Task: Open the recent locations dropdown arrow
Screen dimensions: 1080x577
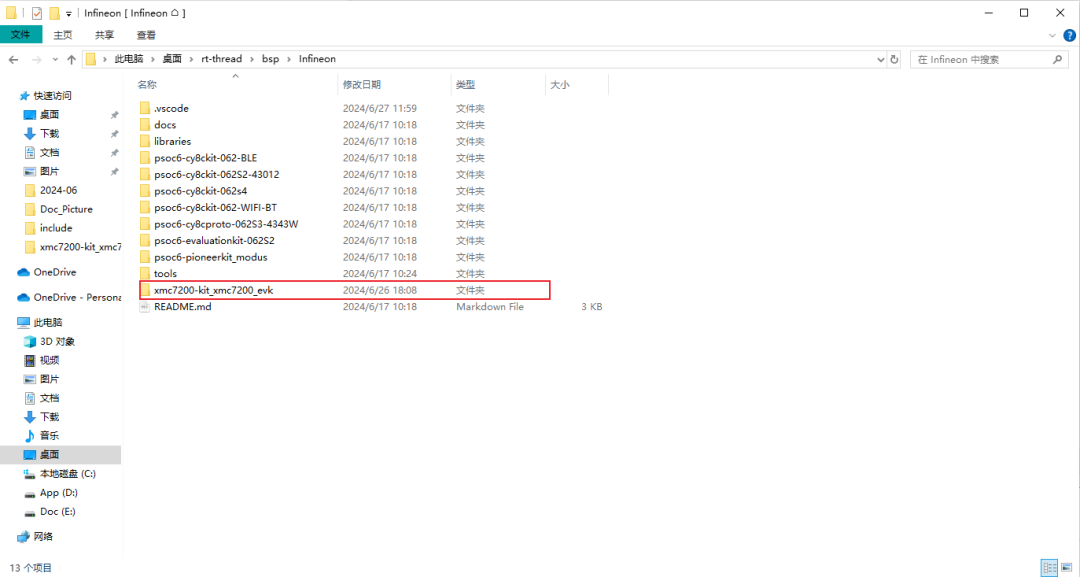Action: point(54,60)
